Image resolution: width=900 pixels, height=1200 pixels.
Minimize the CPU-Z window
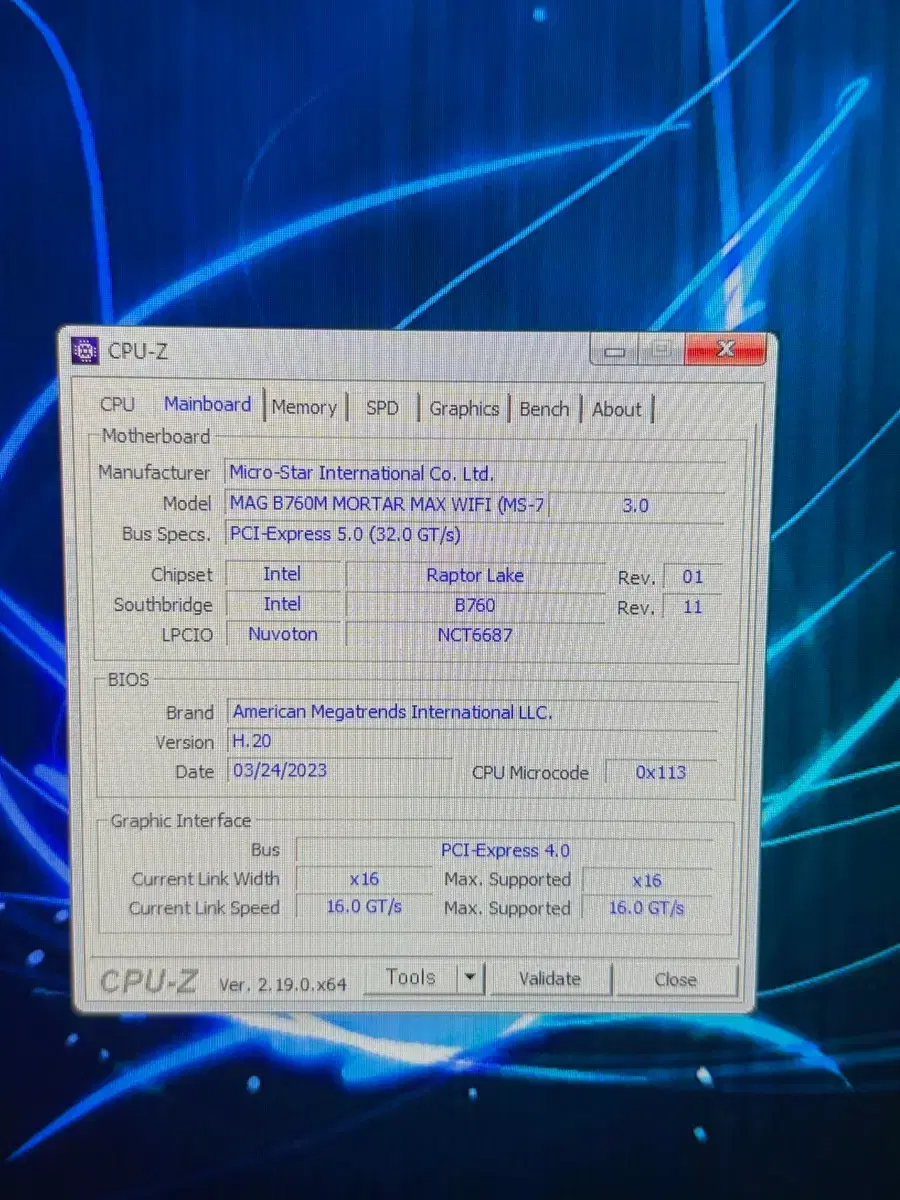tap(616, 352)
